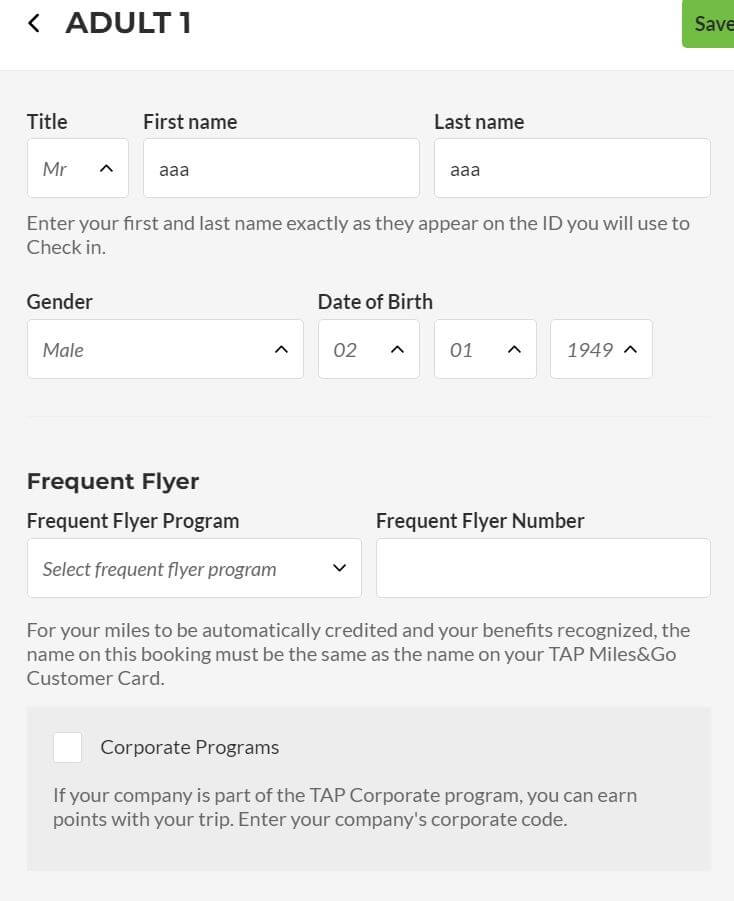
Task: Click the chevron in the Gender field
Action: (281, 349)
